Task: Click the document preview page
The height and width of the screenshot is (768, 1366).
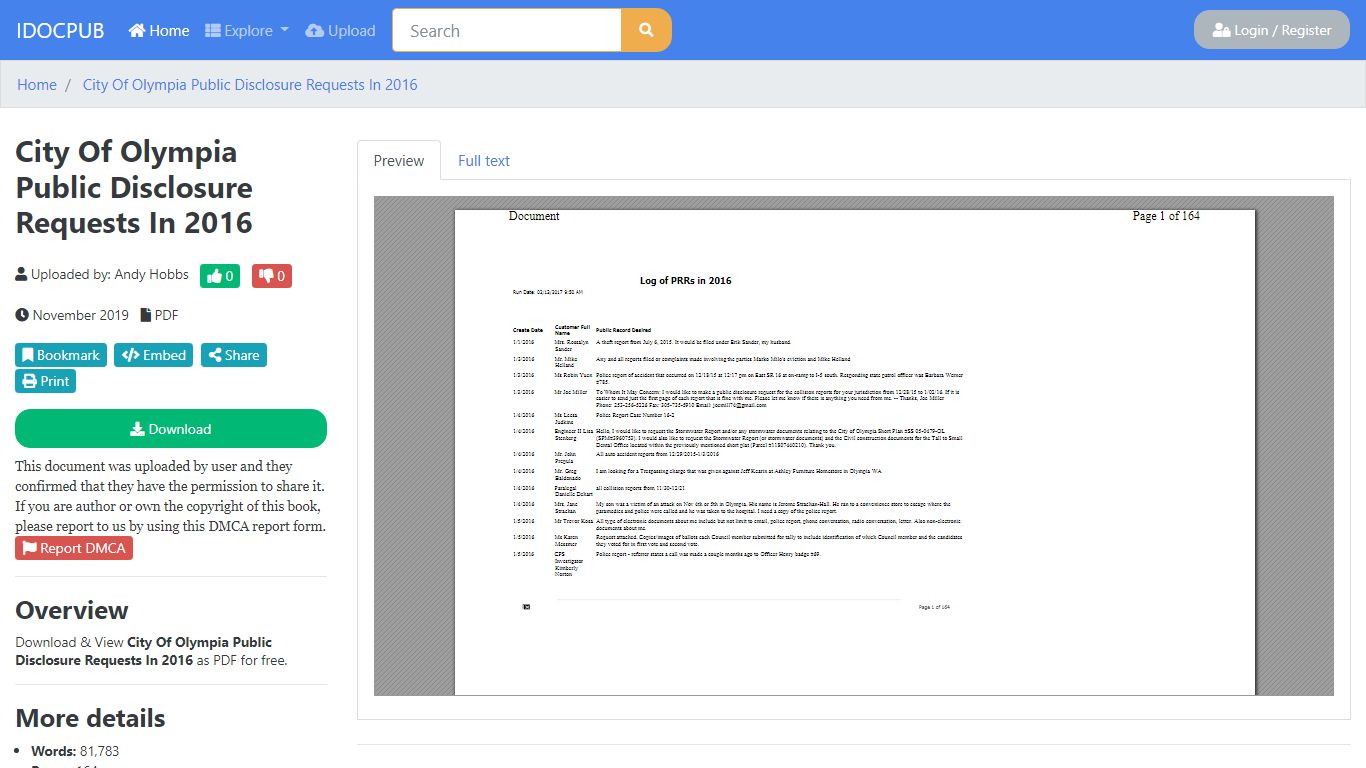Action: [854, 452]
